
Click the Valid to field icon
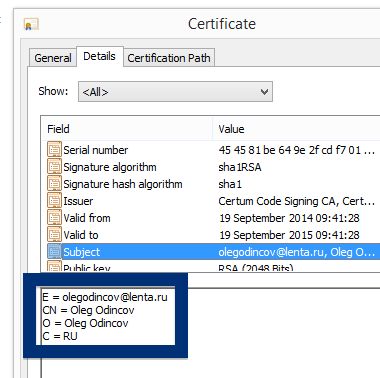pos(54,235)
